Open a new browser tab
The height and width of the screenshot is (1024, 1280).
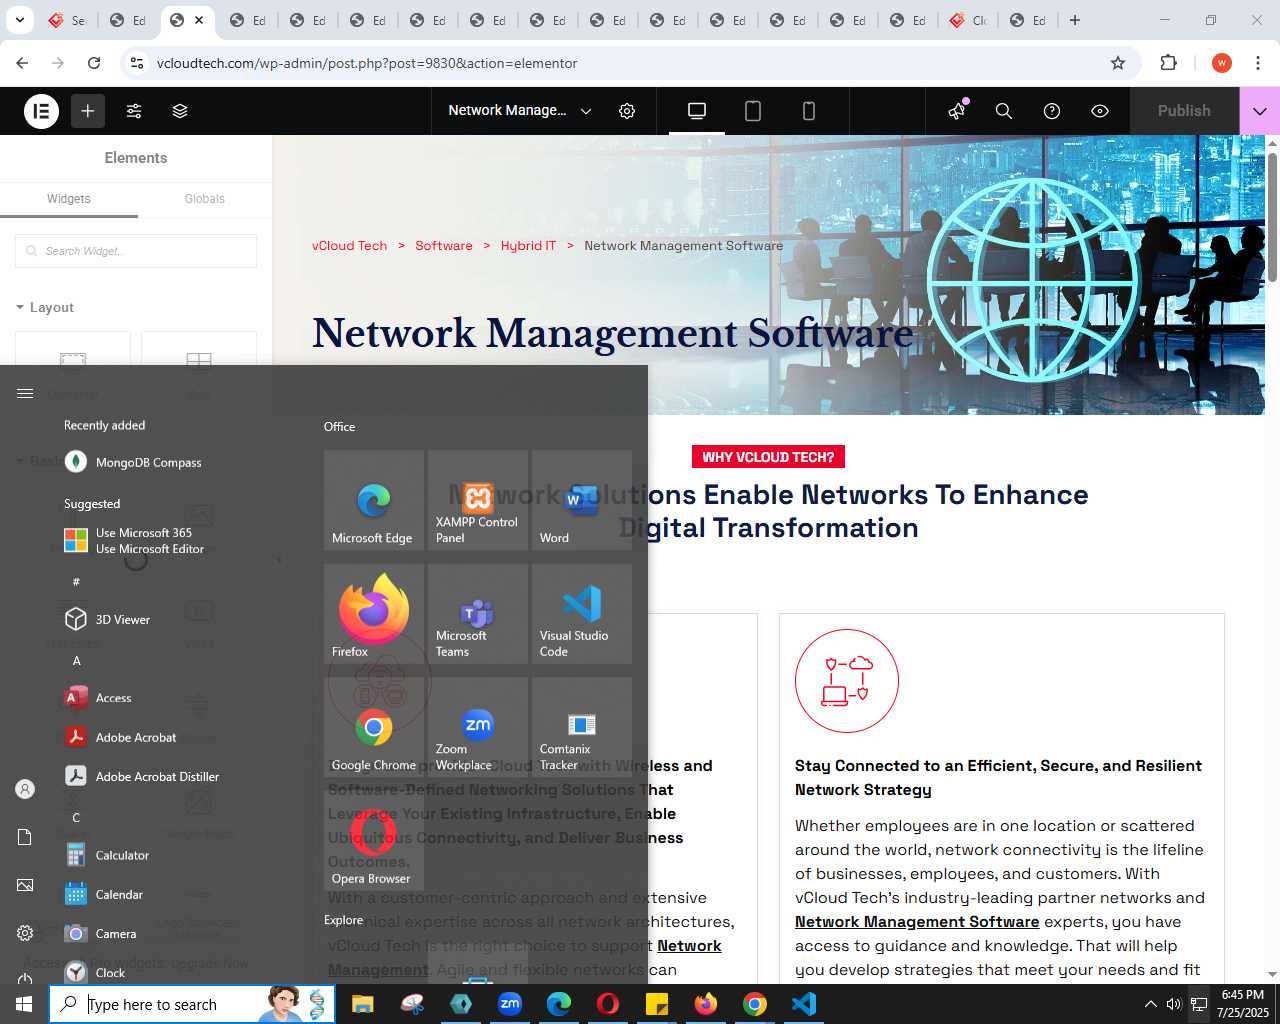coord(1075,20)
